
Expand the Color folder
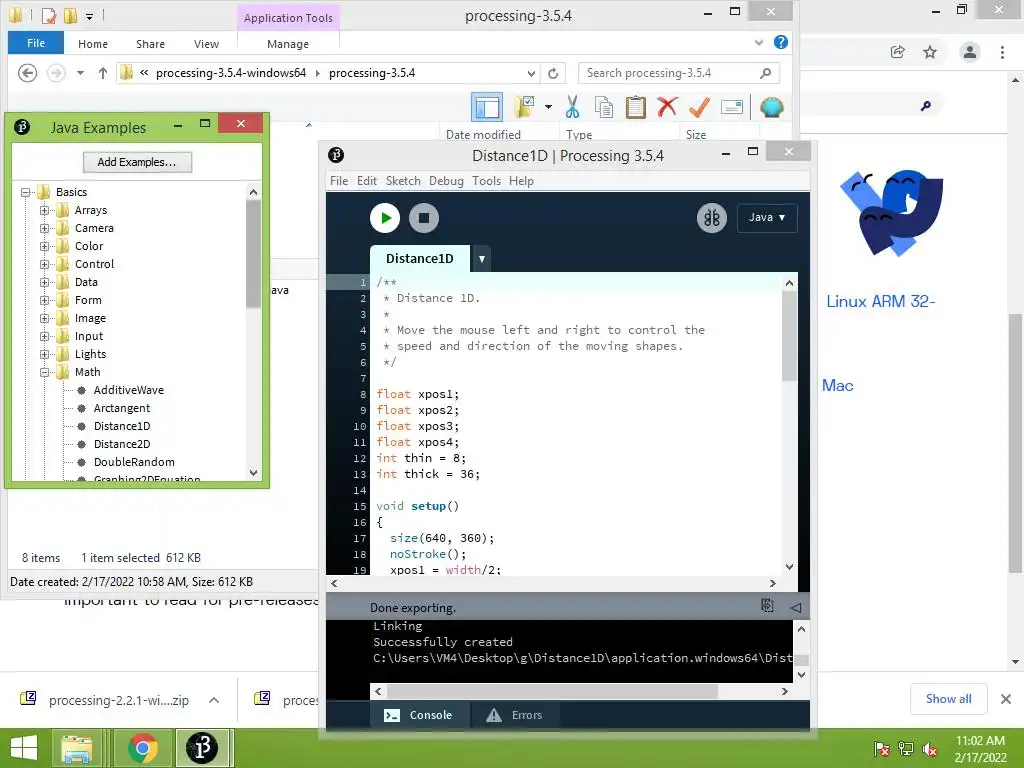(44, 246)
